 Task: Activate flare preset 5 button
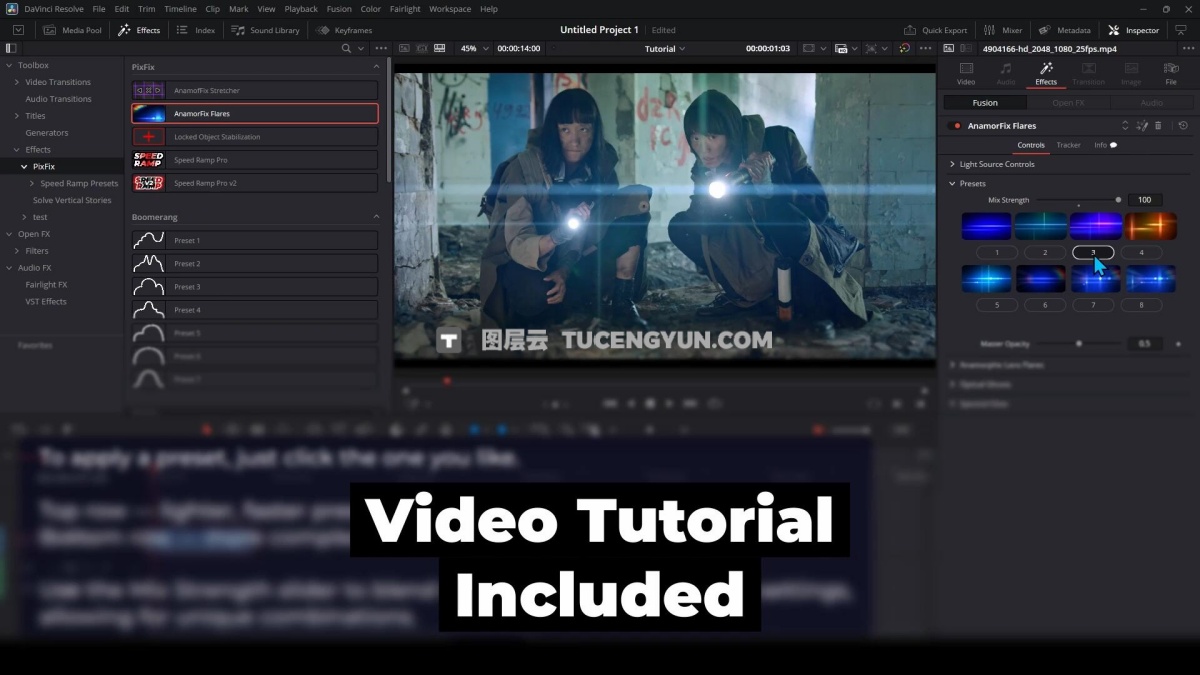[x=997, y=305]
